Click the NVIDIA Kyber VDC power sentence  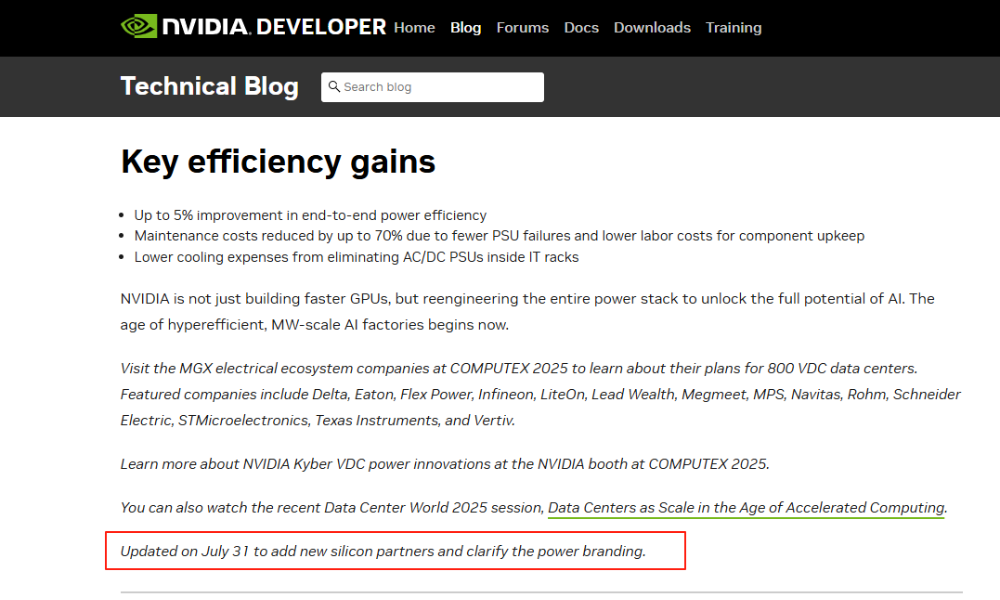pyautogui.click(x=445, y=464)
